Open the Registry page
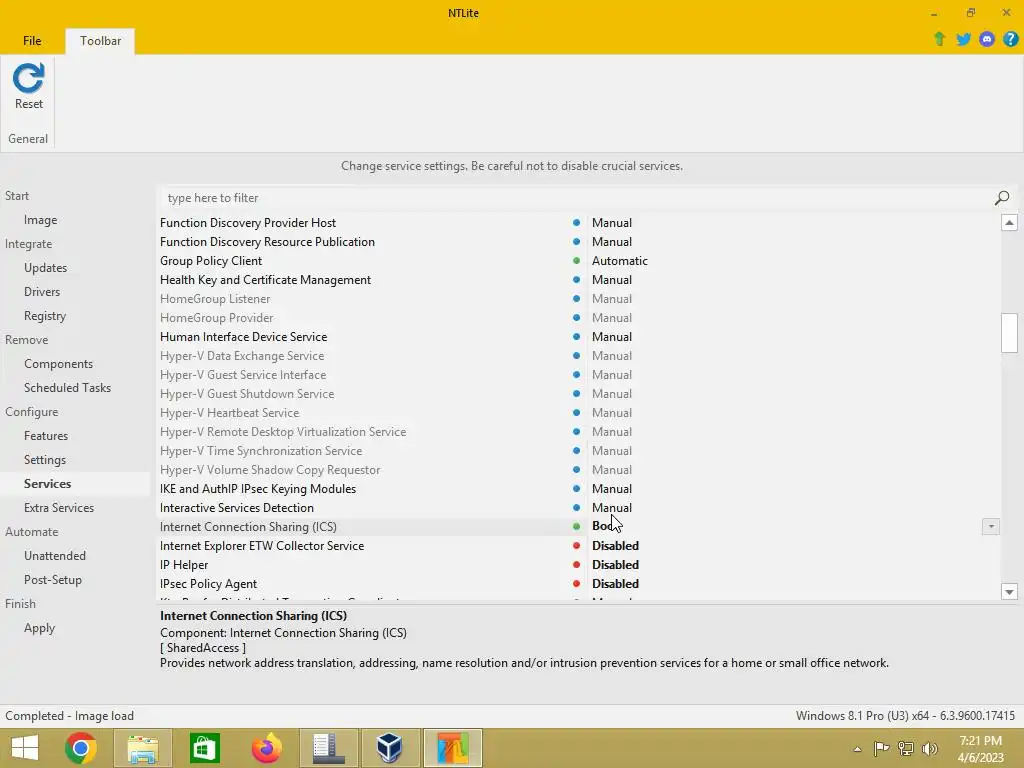 point(45,316)
